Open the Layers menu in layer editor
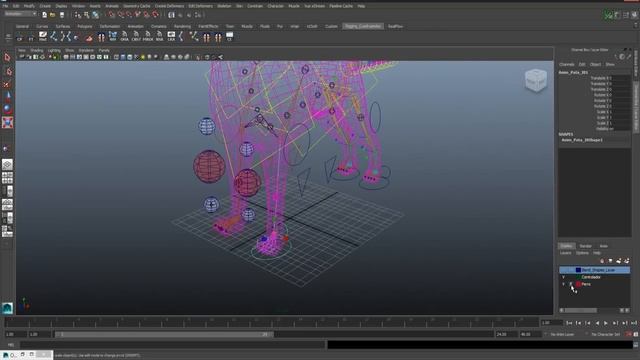Image resolution: width=640 pixels, height=360 pixels. [x=565, y=253]
